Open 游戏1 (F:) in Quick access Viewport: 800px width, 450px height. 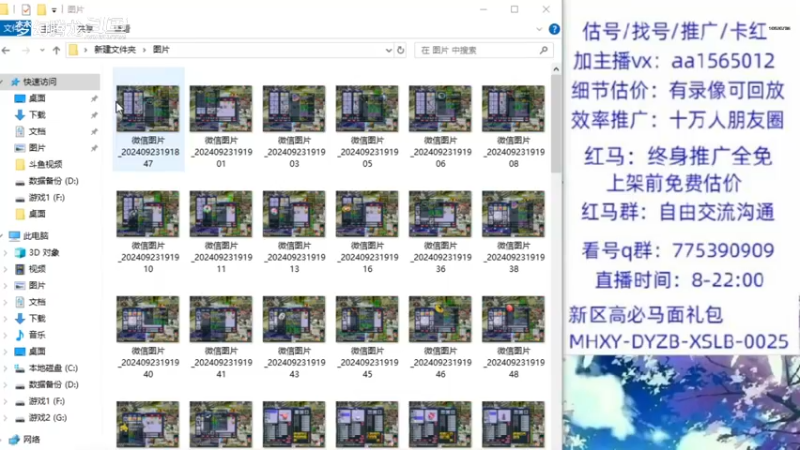click(46, 197)
